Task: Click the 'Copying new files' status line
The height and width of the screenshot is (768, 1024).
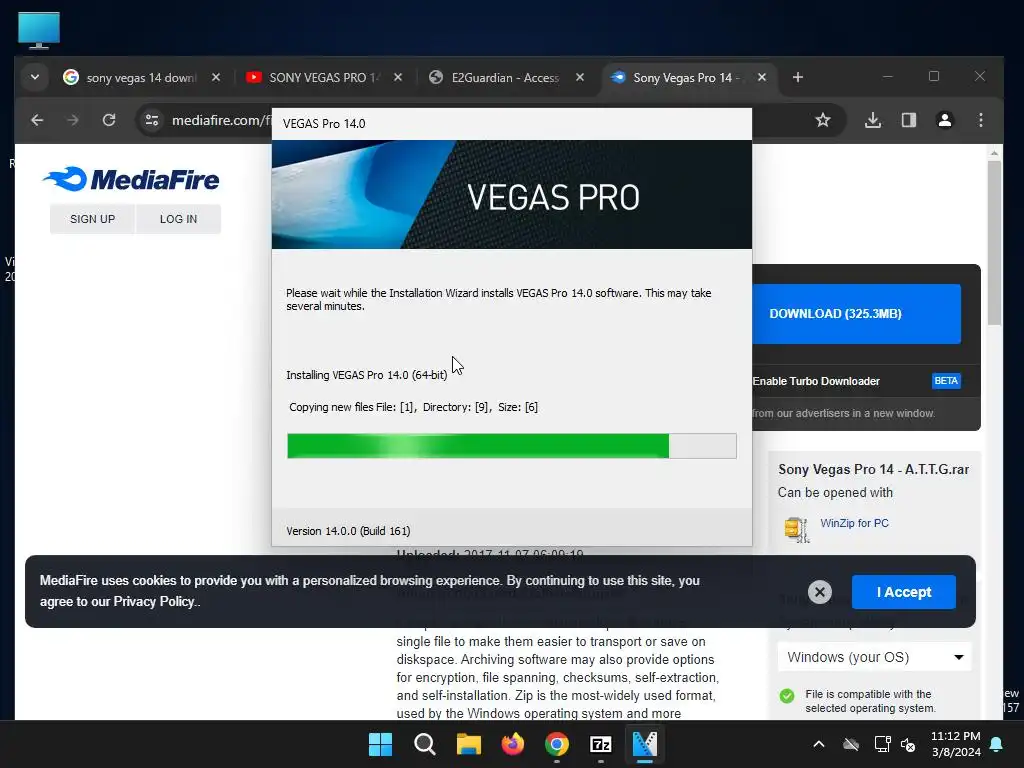Action: [x=413, y=407]
